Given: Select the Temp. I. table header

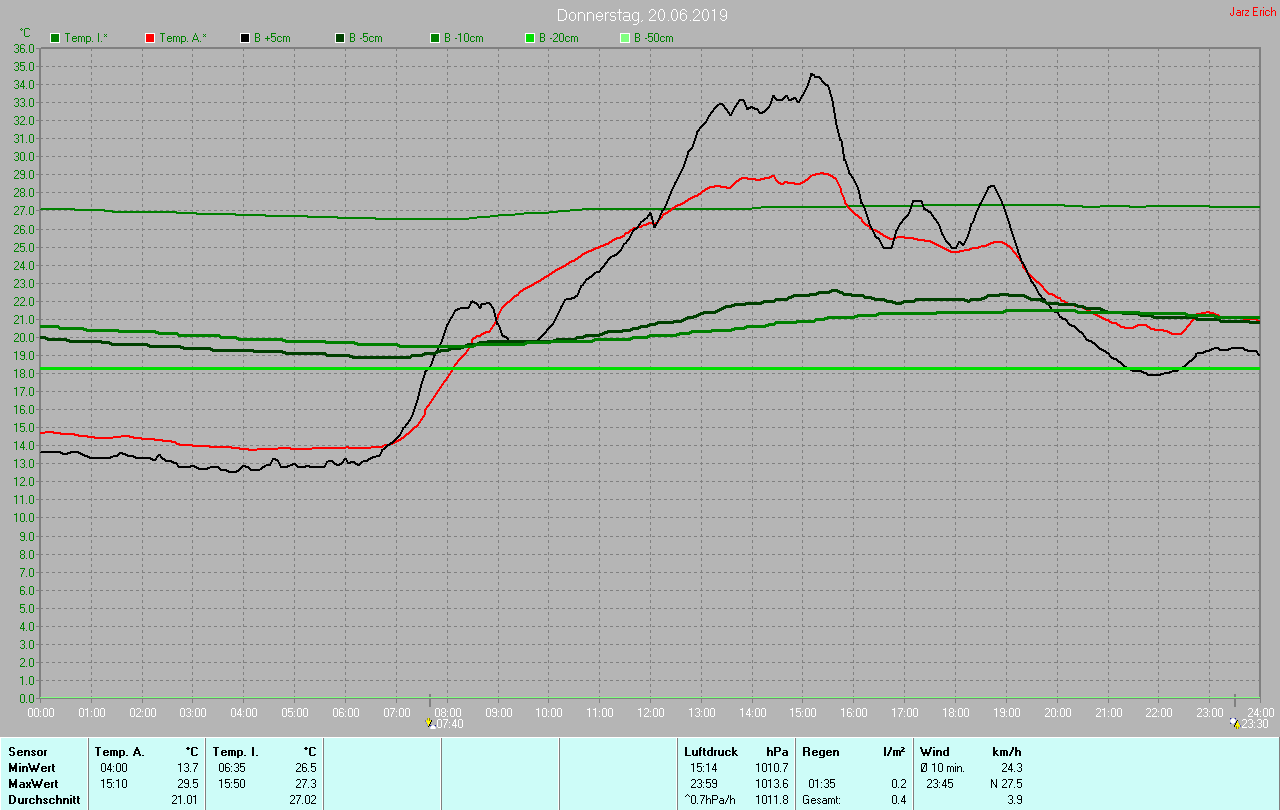Looking at the screenshot, I should pos(235,751).
